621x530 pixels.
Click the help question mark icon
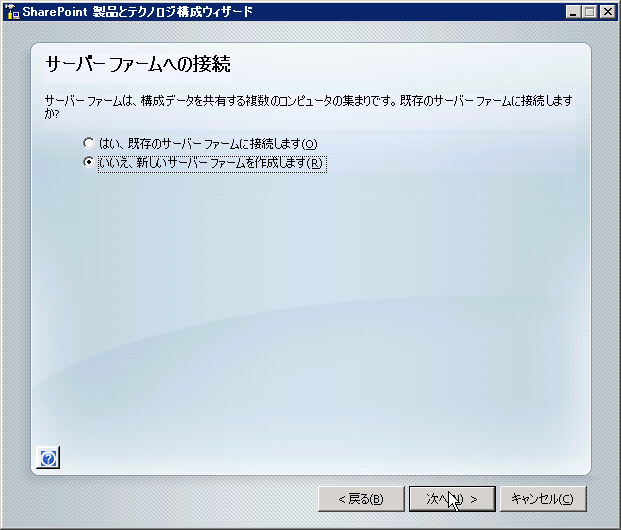click(48, 457)
